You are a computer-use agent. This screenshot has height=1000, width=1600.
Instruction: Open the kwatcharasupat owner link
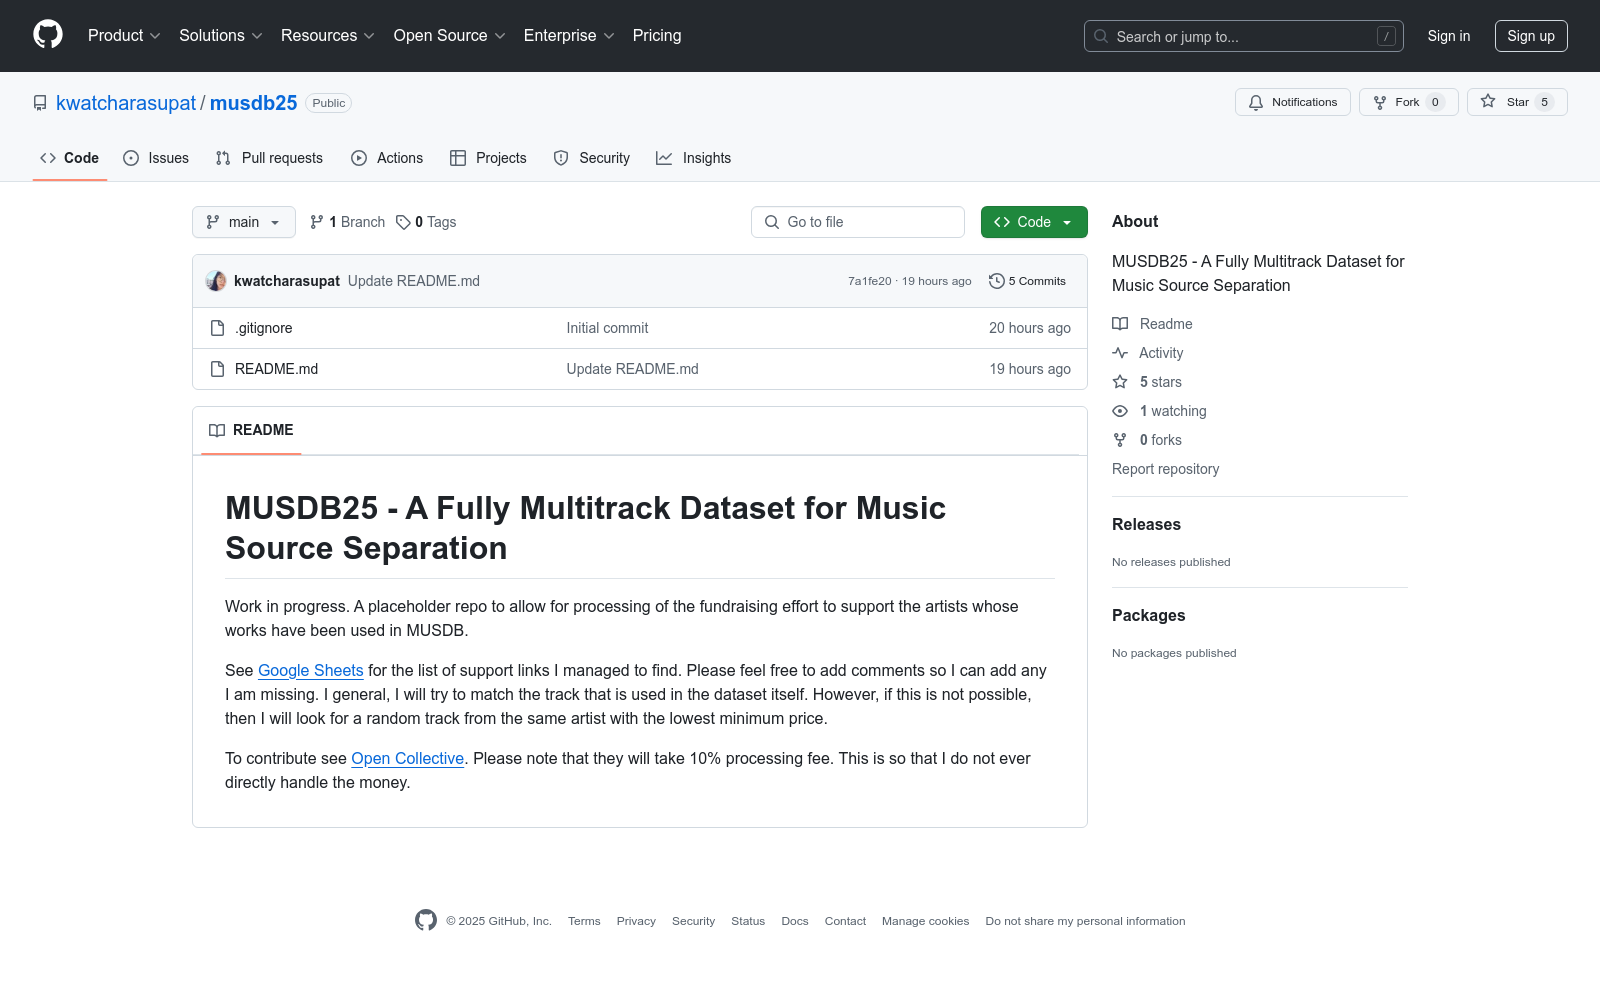[126, 103]
